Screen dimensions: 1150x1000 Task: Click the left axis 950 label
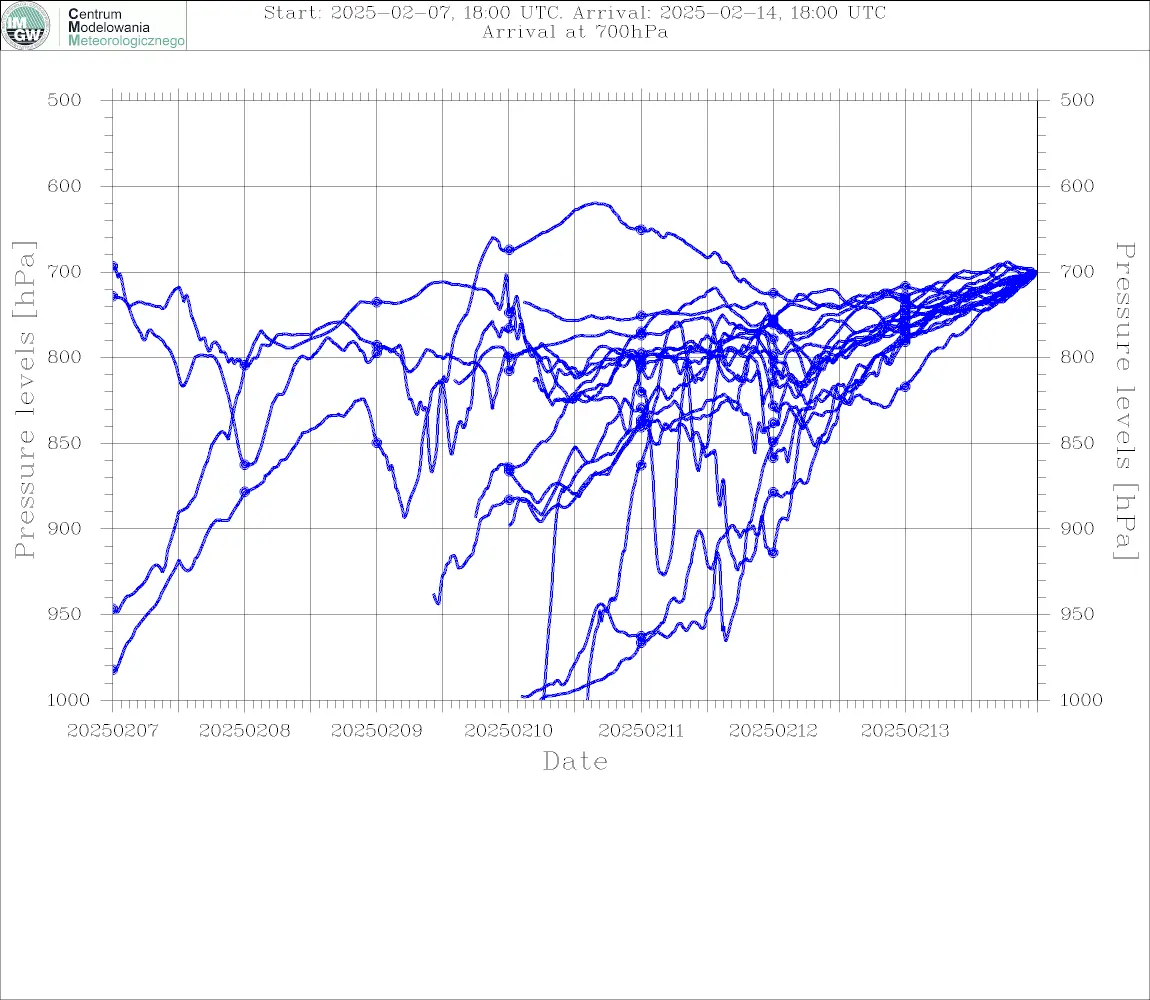coord(65,614)
